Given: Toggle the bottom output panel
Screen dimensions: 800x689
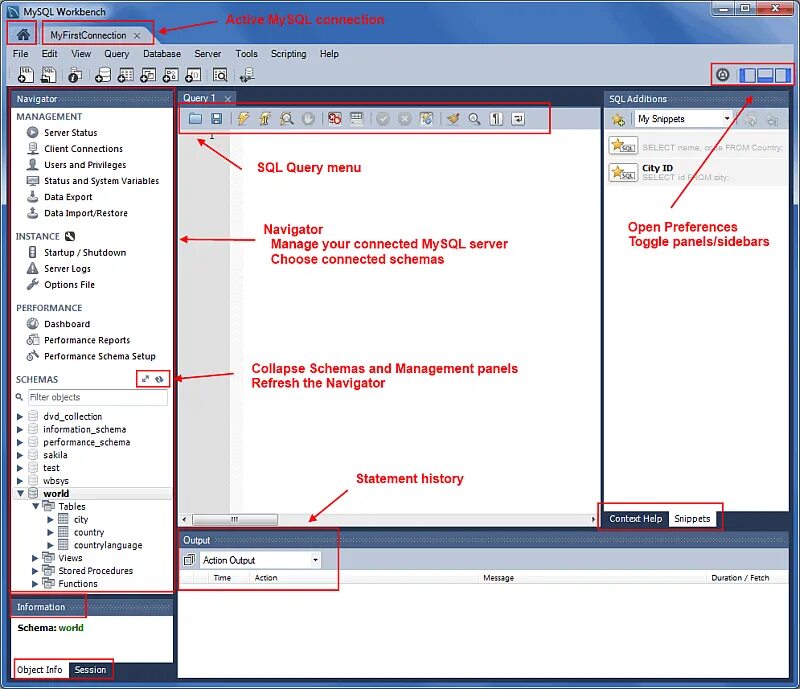Looking at the screenshot, I should click(765, 75).
